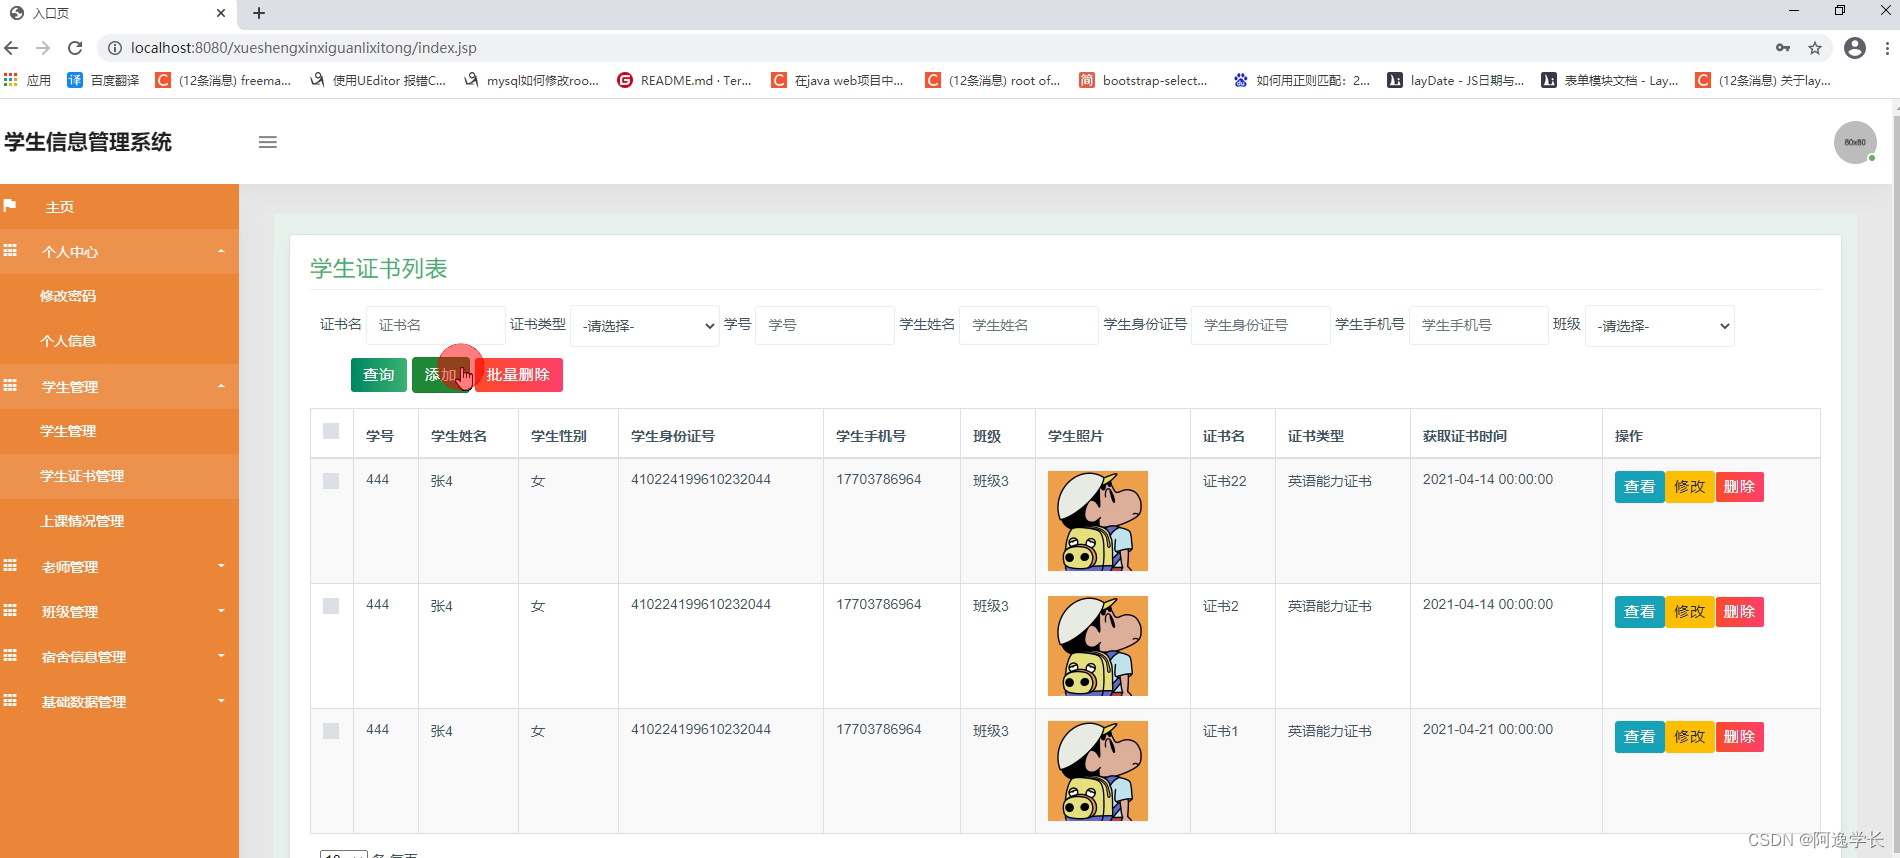Close the 入口页 tab
Image resolution: width=1900 pixels, height=858 pixels.
[221, 13]
